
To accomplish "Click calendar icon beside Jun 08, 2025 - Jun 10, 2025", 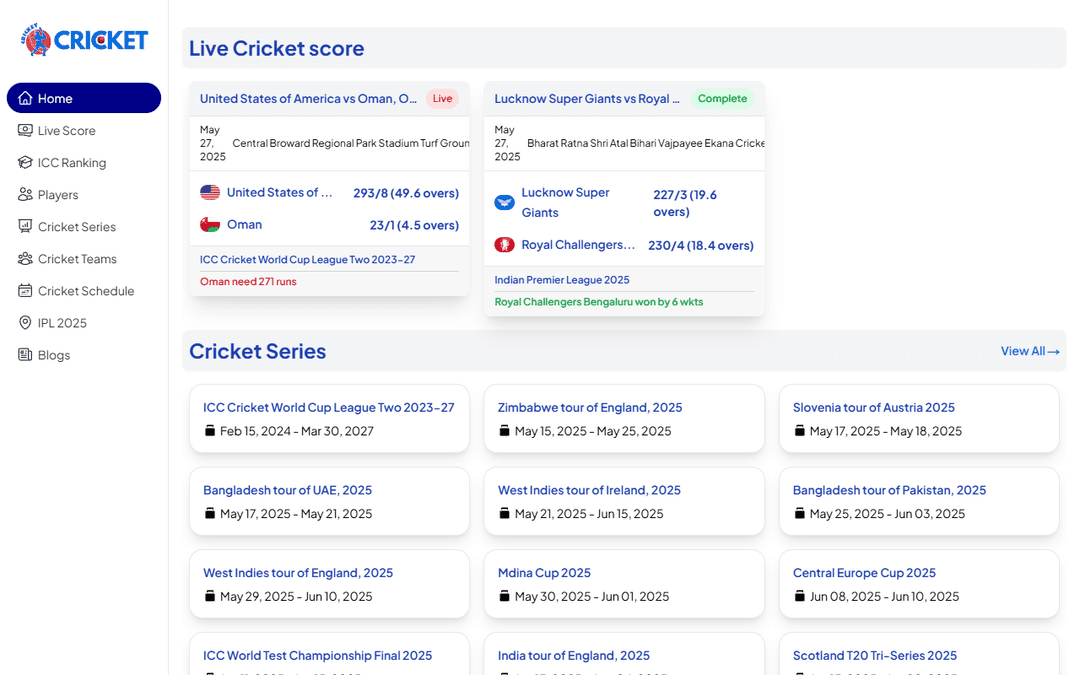I will coord(800,596).
